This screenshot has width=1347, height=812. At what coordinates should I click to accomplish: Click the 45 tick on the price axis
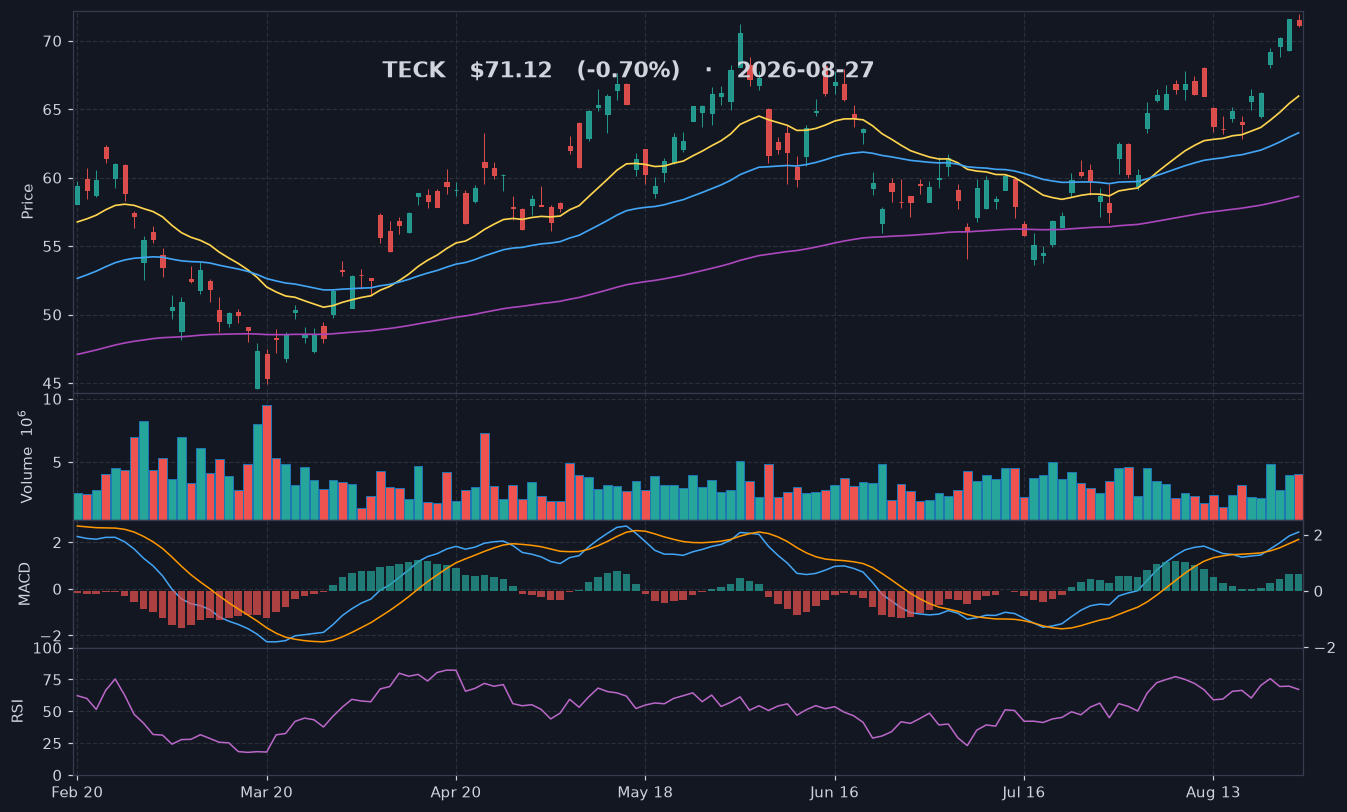[x=52, y=384]
